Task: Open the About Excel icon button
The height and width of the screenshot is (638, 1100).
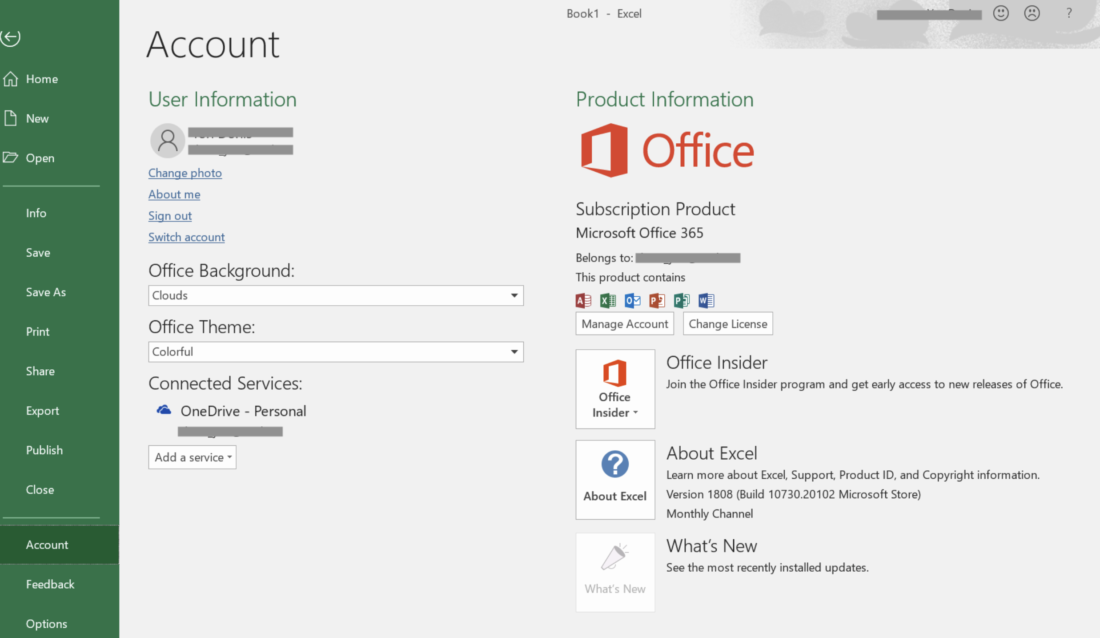Action: tap(615, 479)
